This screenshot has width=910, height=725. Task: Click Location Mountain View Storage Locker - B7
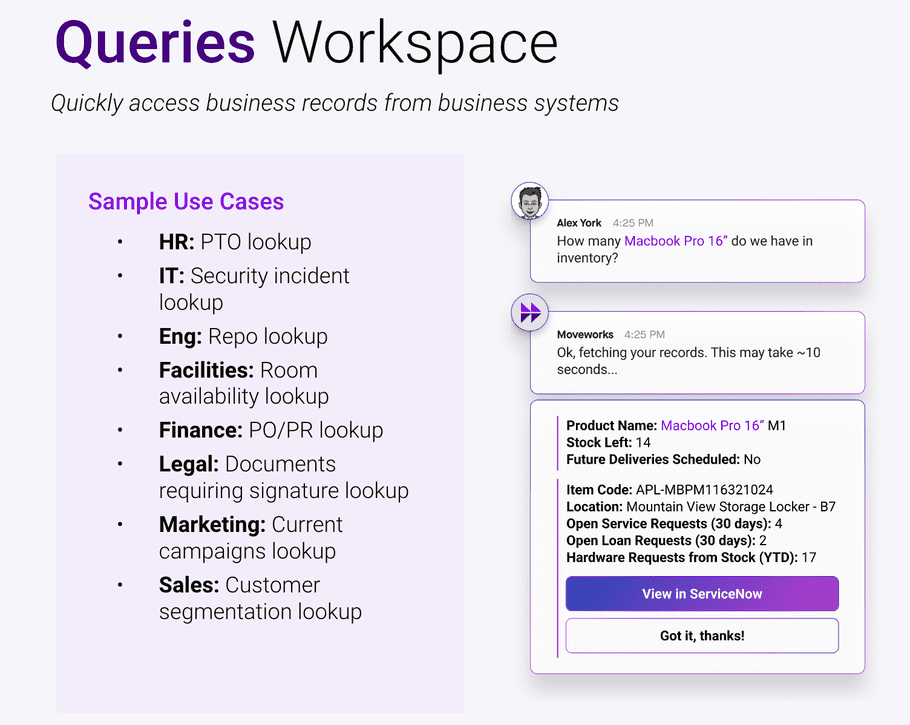(701, 507)
